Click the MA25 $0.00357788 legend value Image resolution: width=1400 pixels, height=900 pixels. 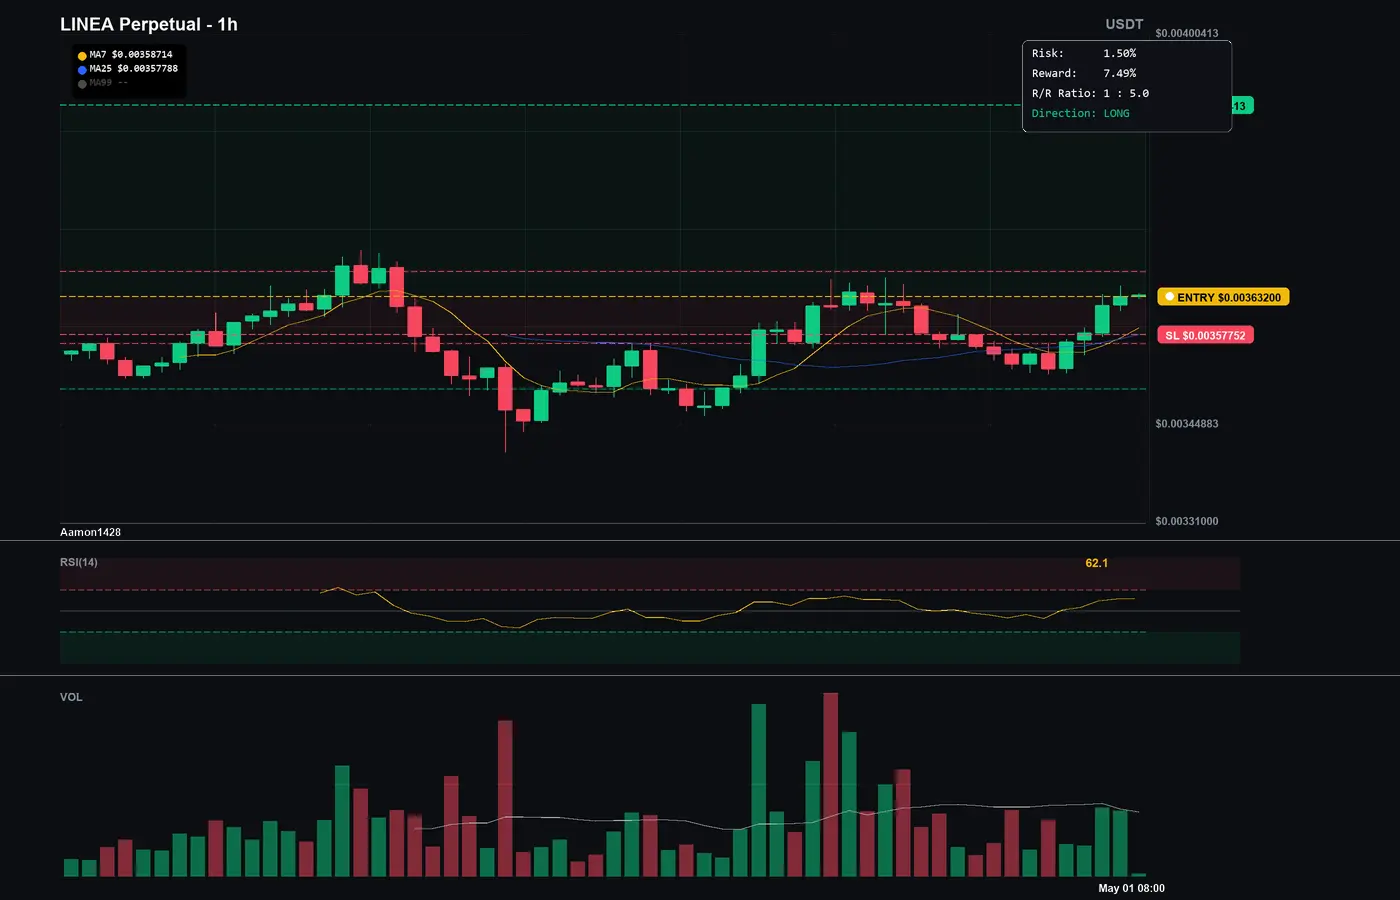134,69
